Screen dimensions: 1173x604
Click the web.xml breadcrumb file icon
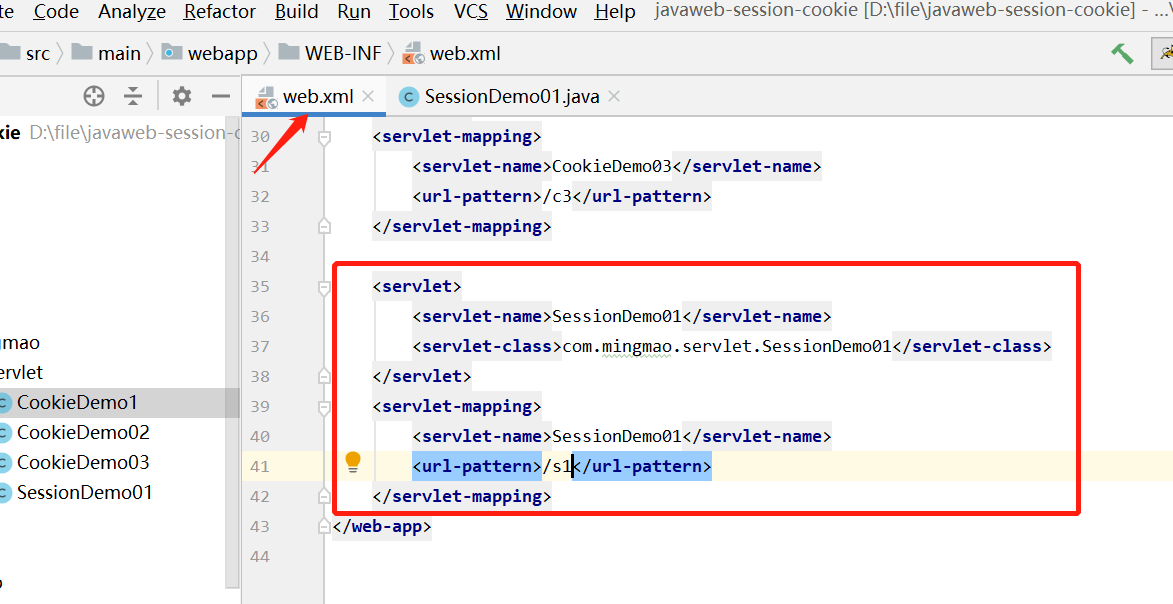(414, 53)
